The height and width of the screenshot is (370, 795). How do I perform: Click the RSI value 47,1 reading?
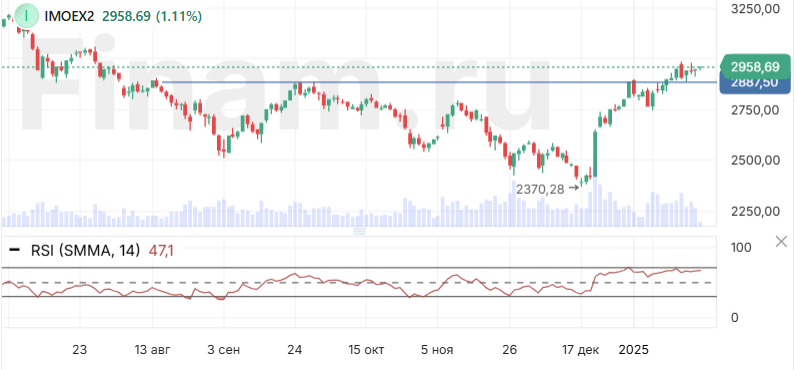[x=160, y=250]
